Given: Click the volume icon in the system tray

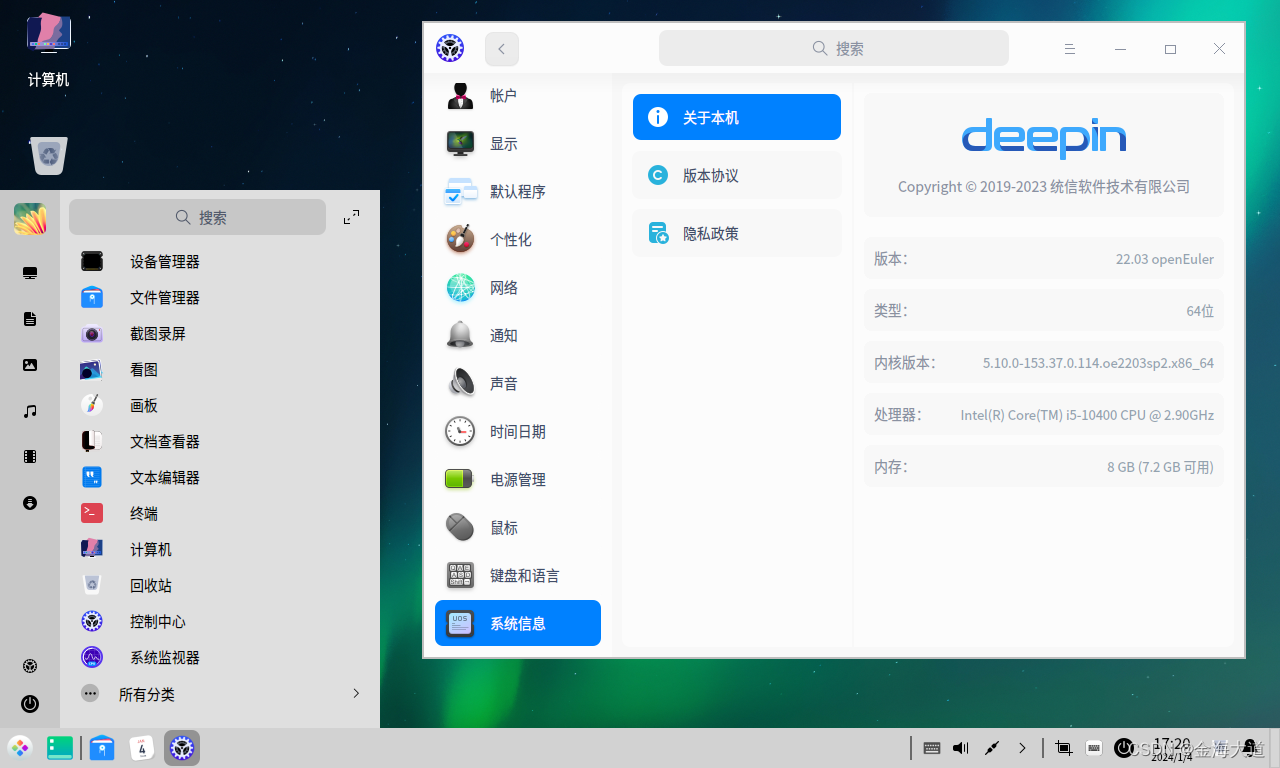Looking at the screenshot, I should pos(960,748).
